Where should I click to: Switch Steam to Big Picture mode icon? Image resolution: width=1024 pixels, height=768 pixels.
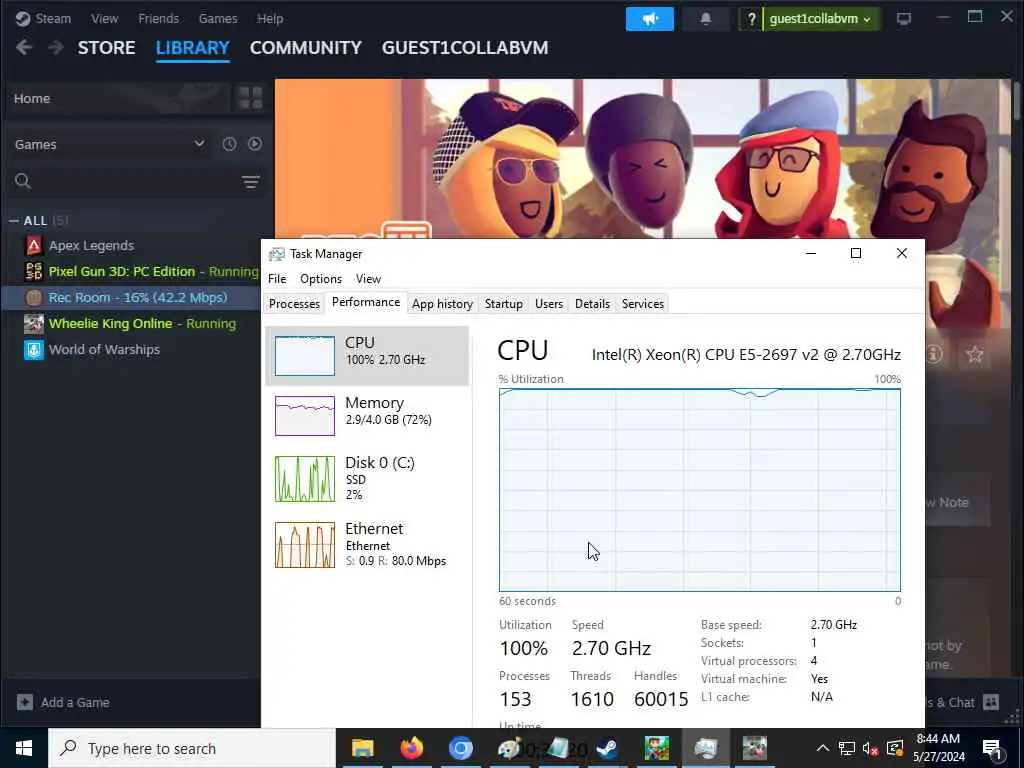pos(904,19)
